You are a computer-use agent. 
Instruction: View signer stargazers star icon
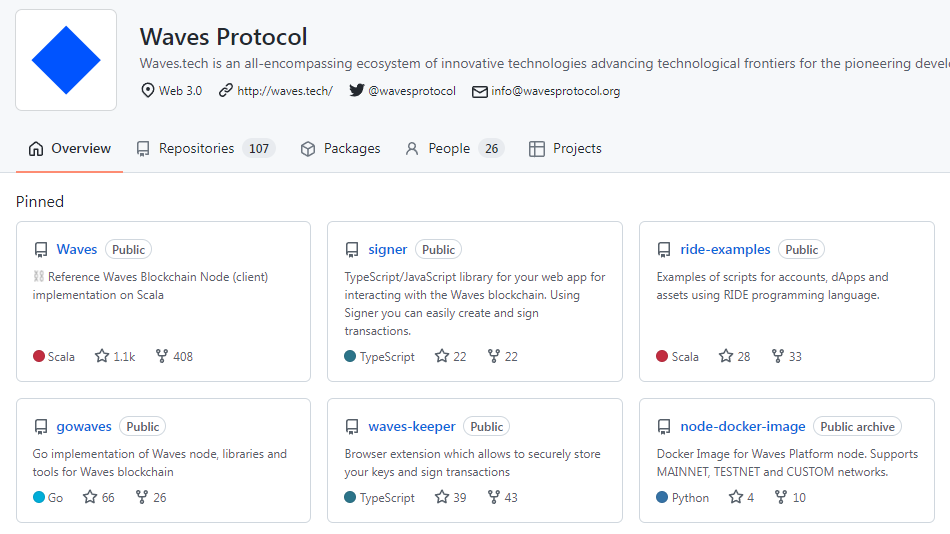(x=442, y=356)
